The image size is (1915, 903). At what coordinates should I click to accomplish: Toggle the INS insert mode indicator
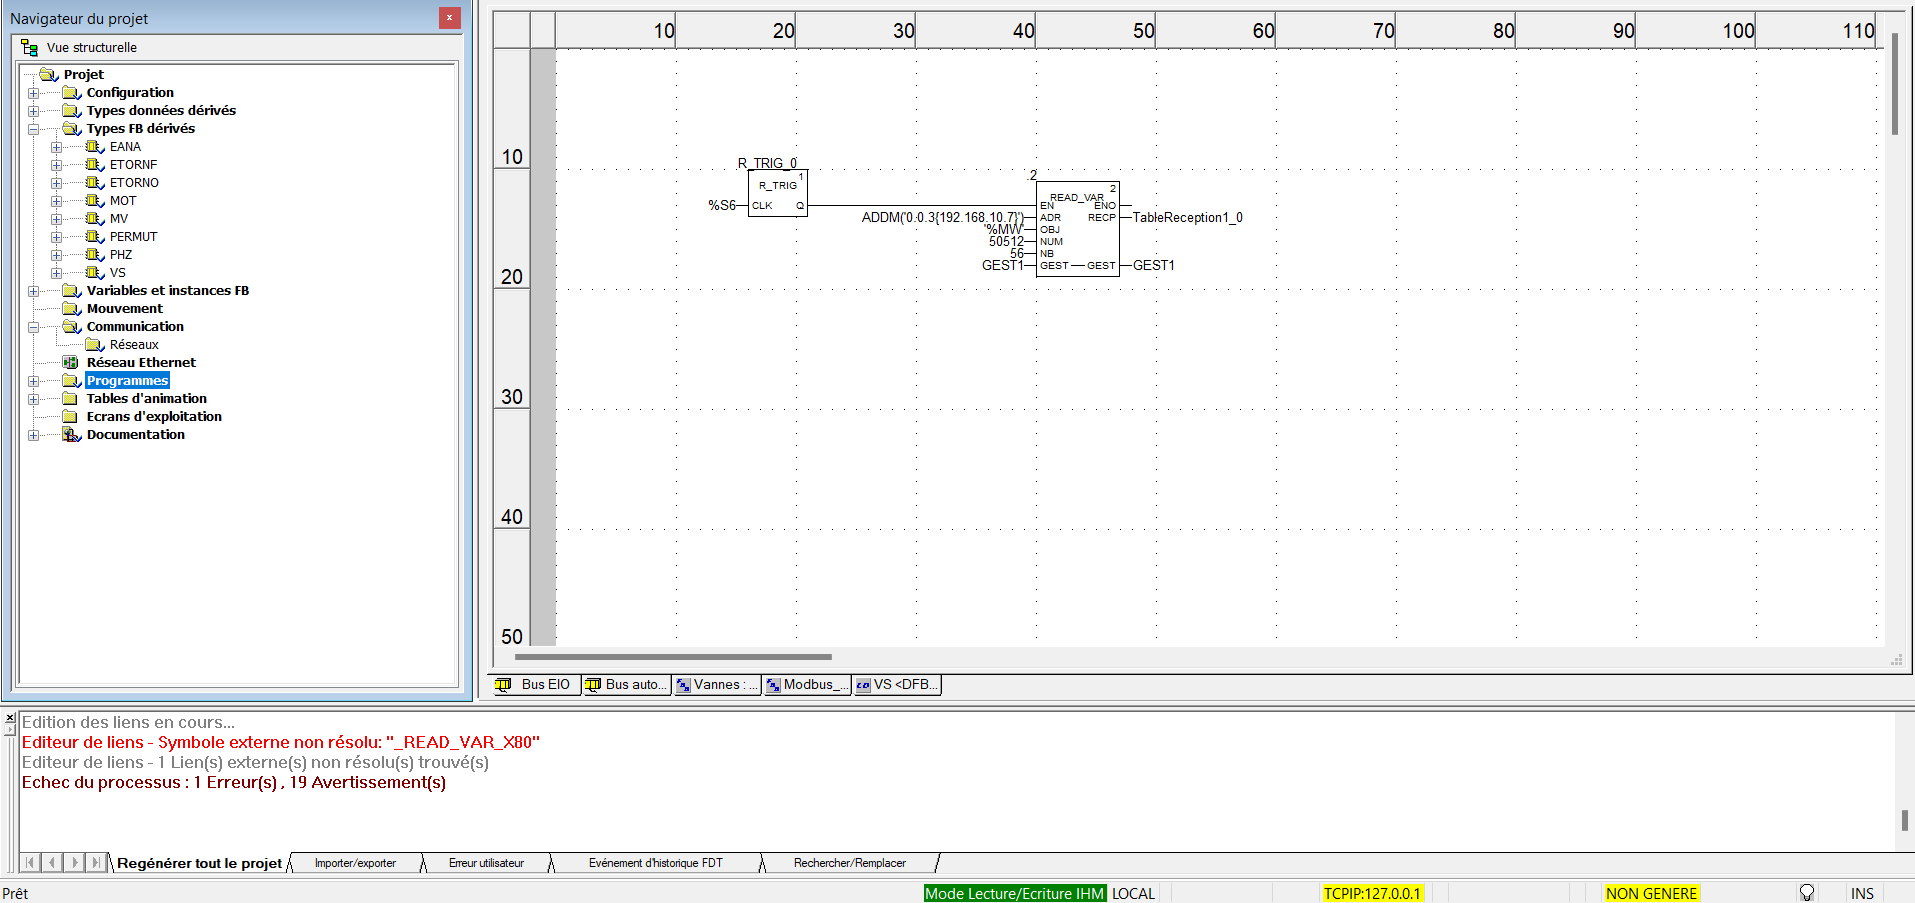point(1861,893)
